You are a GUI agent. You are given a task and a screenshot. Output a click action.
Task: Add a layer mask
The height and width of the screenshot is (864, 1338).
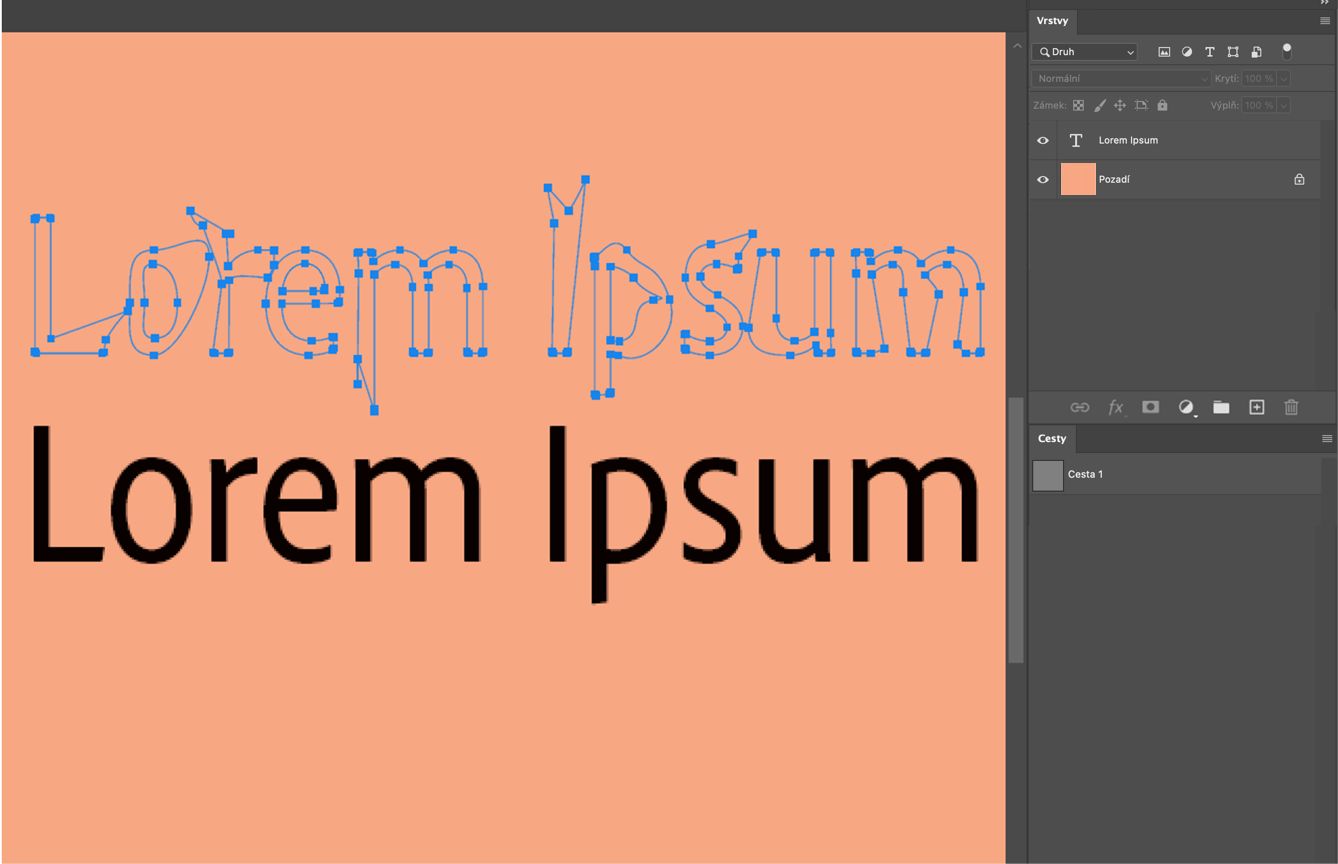[1151, 407]
